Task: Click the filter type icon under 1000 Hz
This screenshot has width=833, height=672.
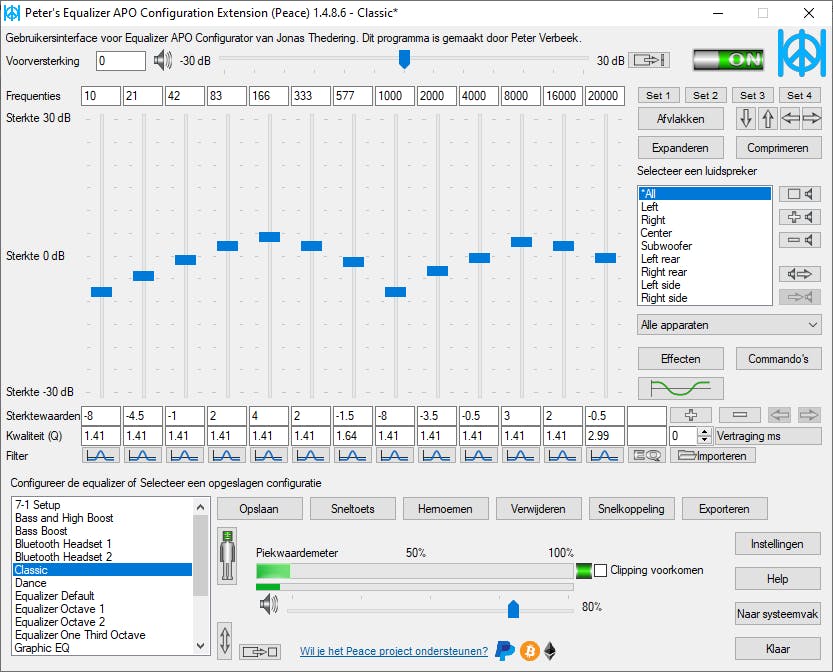Action: pos(395,455)
